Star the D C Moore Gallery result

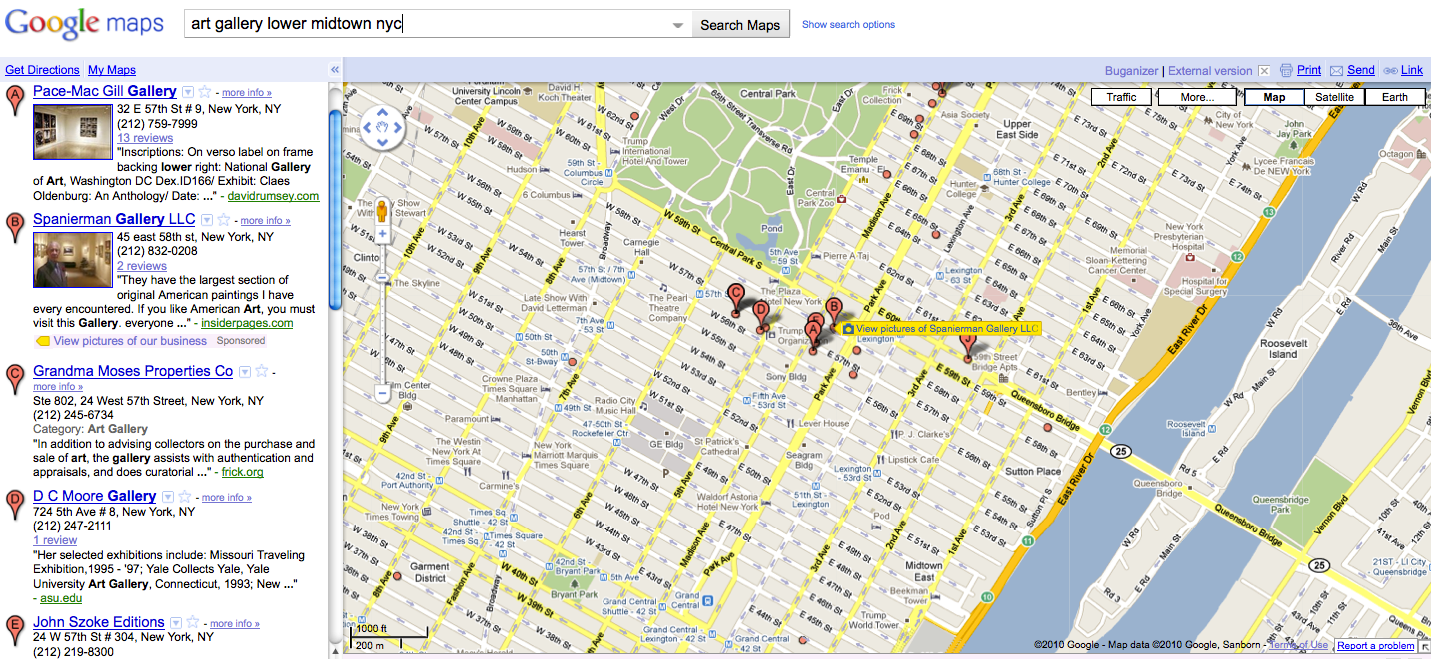[185, 497]
